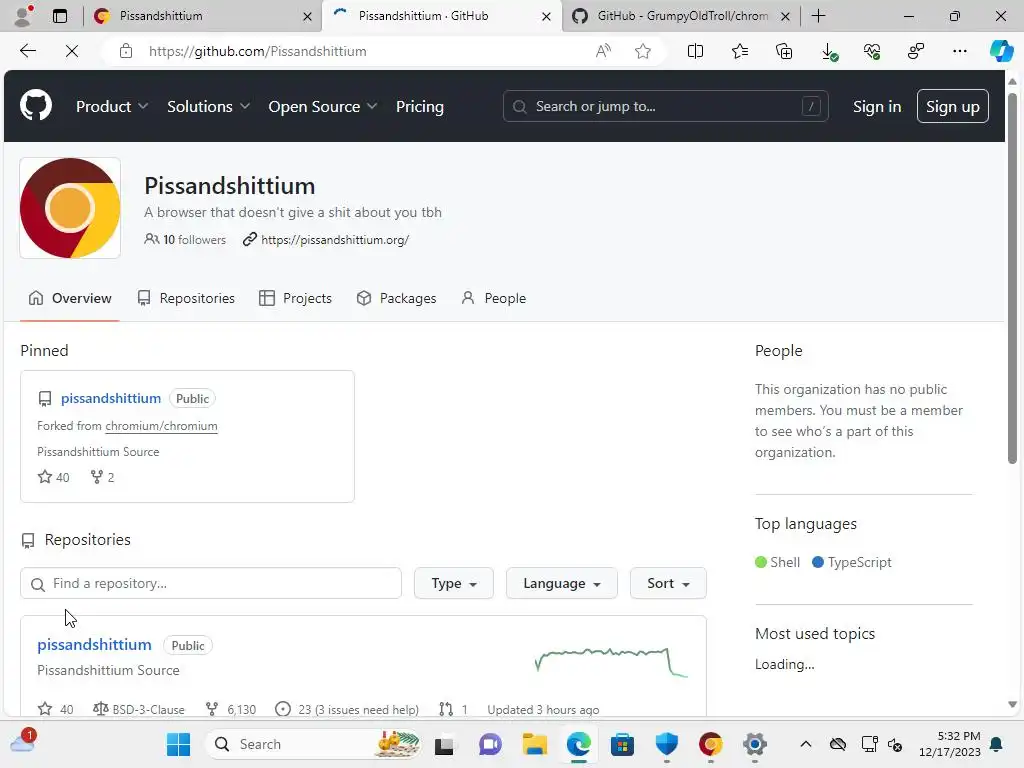Open pinned pissandshittium repository link

111,398
